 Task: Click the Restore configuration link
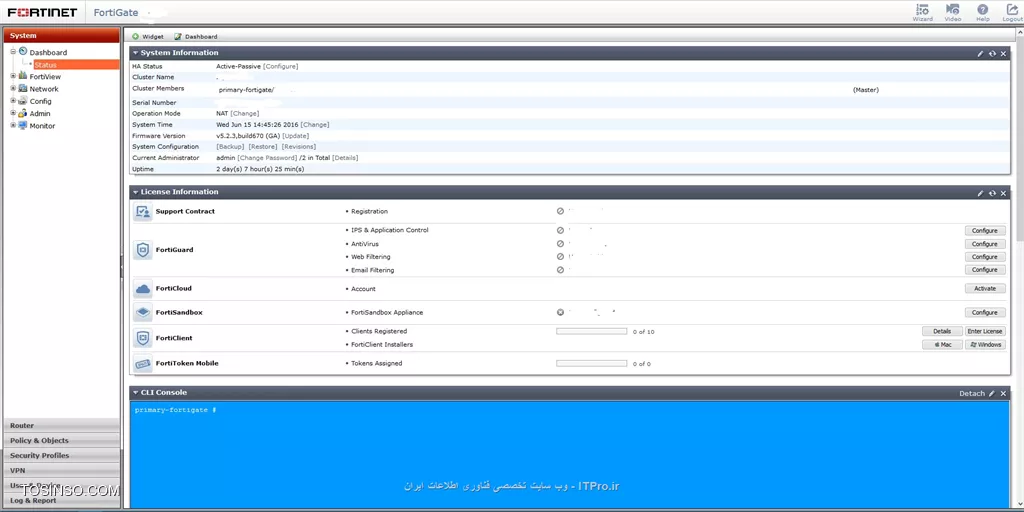click(263, 147)
